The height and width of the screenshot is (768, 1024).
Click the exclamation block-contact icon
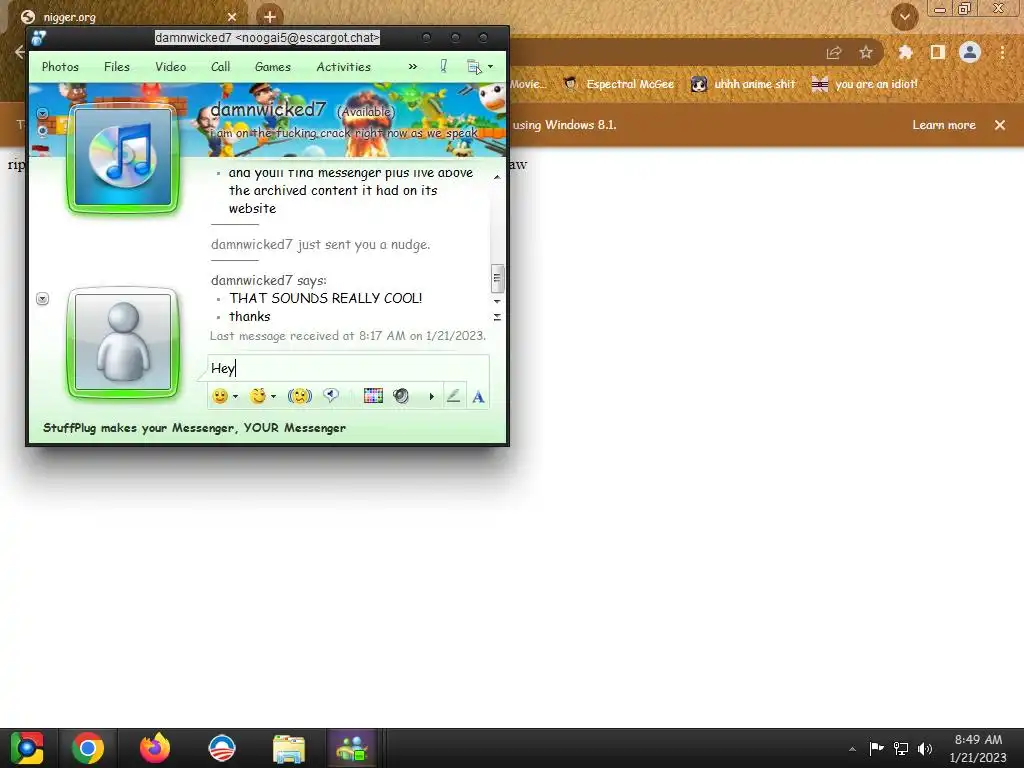pyautogui.click(x=443, y=66)
